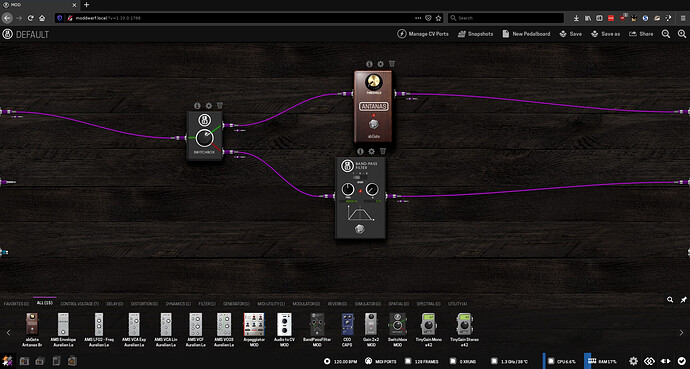Open the 120.00 BPM tempo settings

(341, 362)
